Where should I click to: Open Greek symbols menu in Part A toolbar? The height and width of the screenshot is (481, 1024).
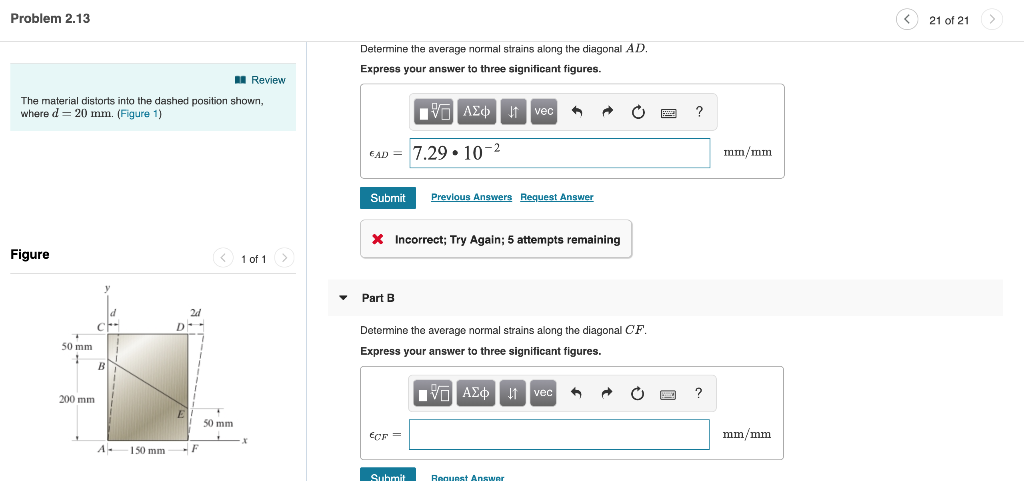[477, 112]
